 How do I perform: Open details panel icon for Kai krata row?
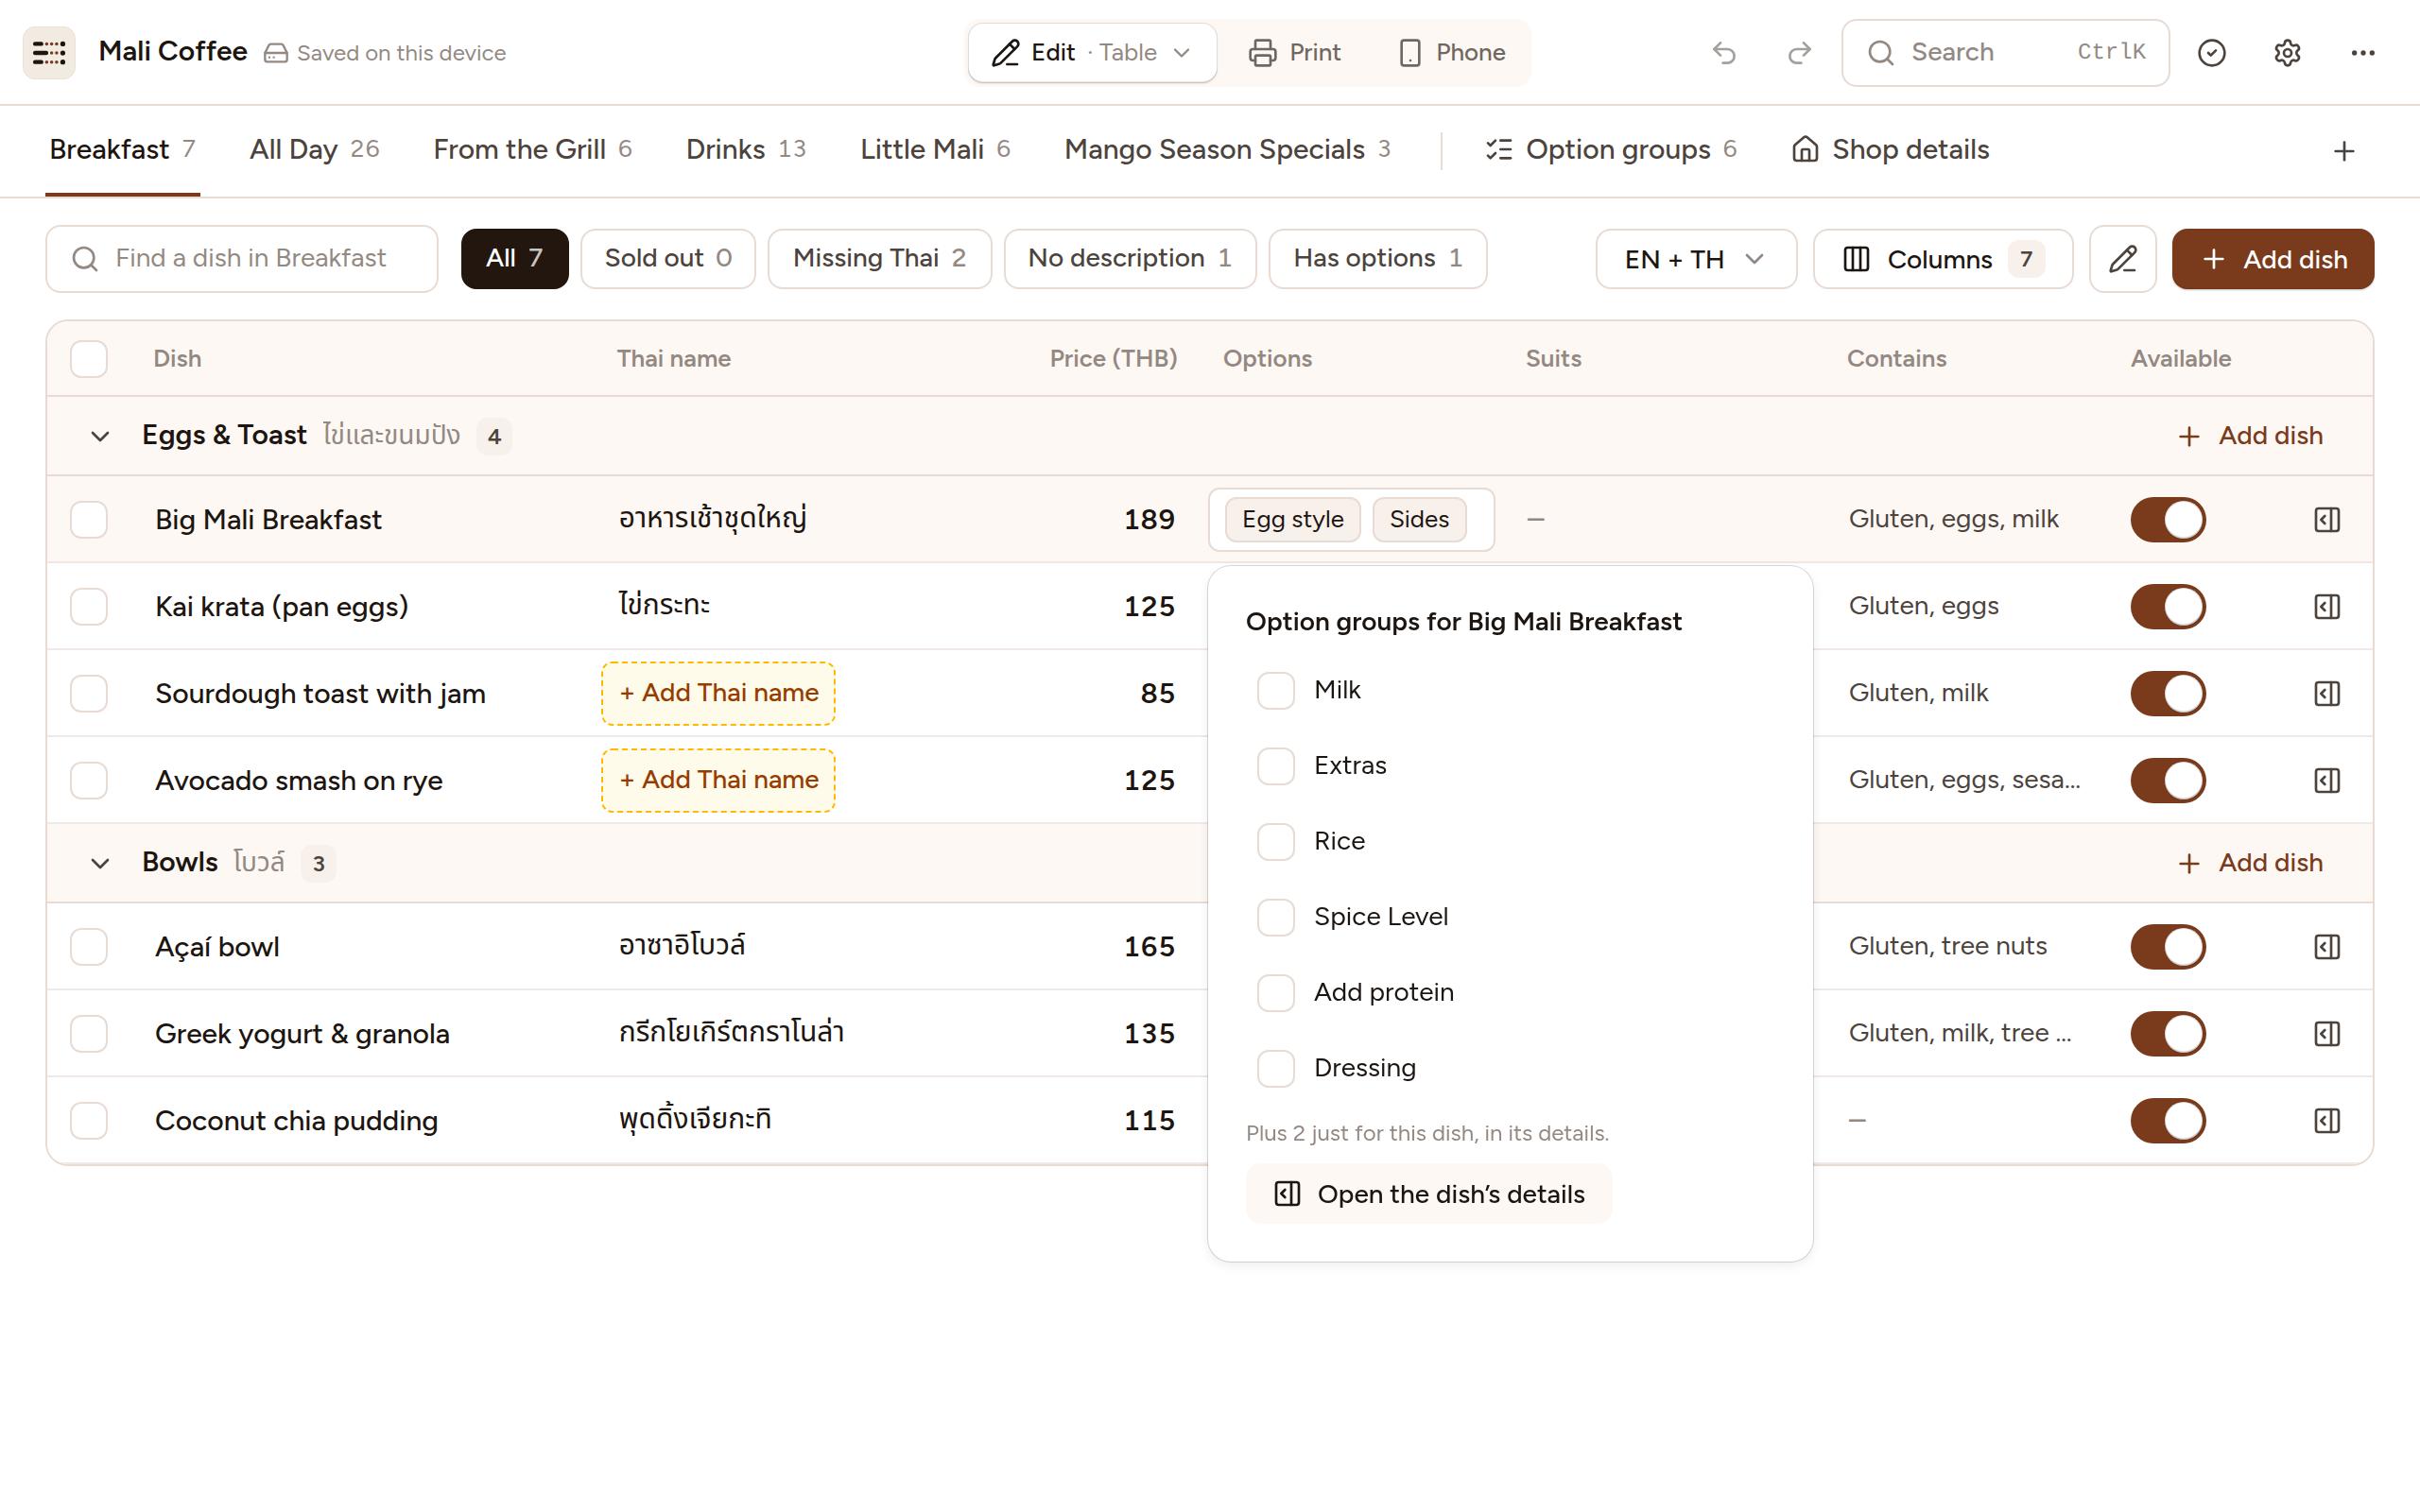2327,606
